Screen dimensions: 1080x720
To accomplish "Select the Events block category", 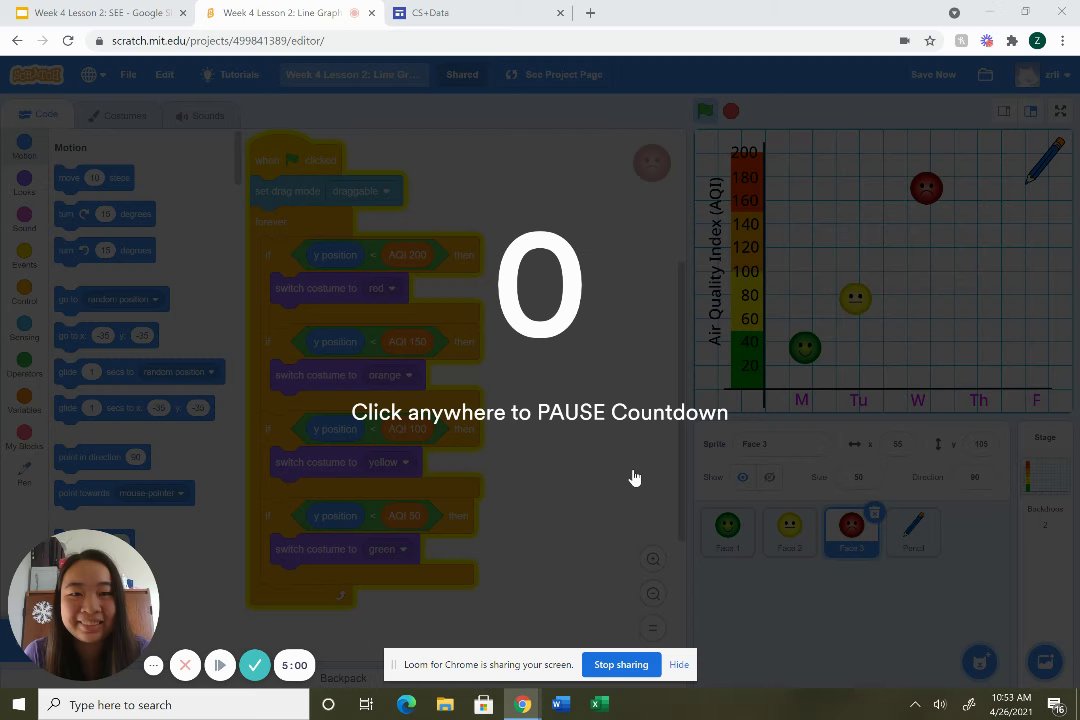I will coord(24,255).
